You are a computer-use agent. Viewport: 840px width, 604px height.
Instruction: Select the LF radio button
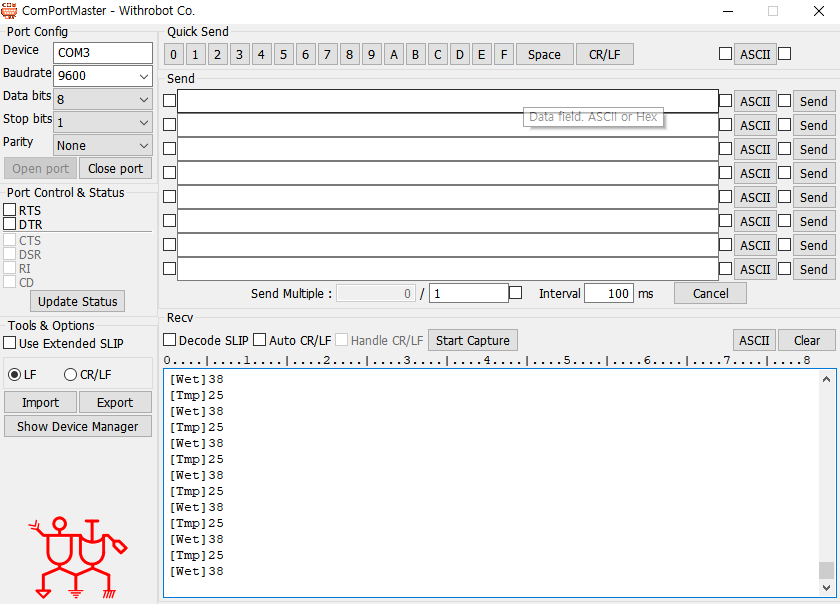tap(14, 375)
